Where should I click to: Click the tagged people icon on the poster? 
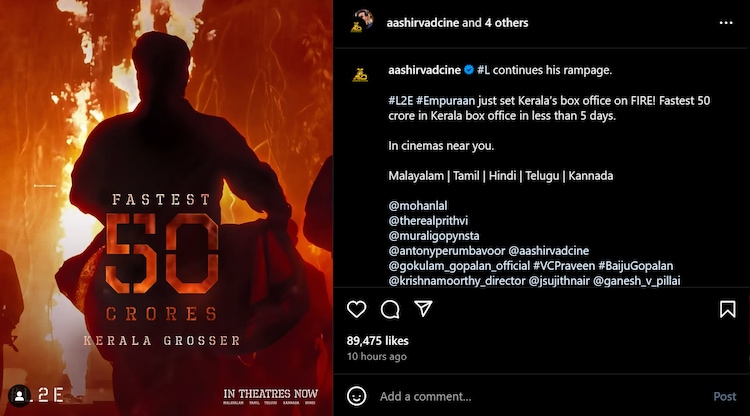[x=20, y=396]
